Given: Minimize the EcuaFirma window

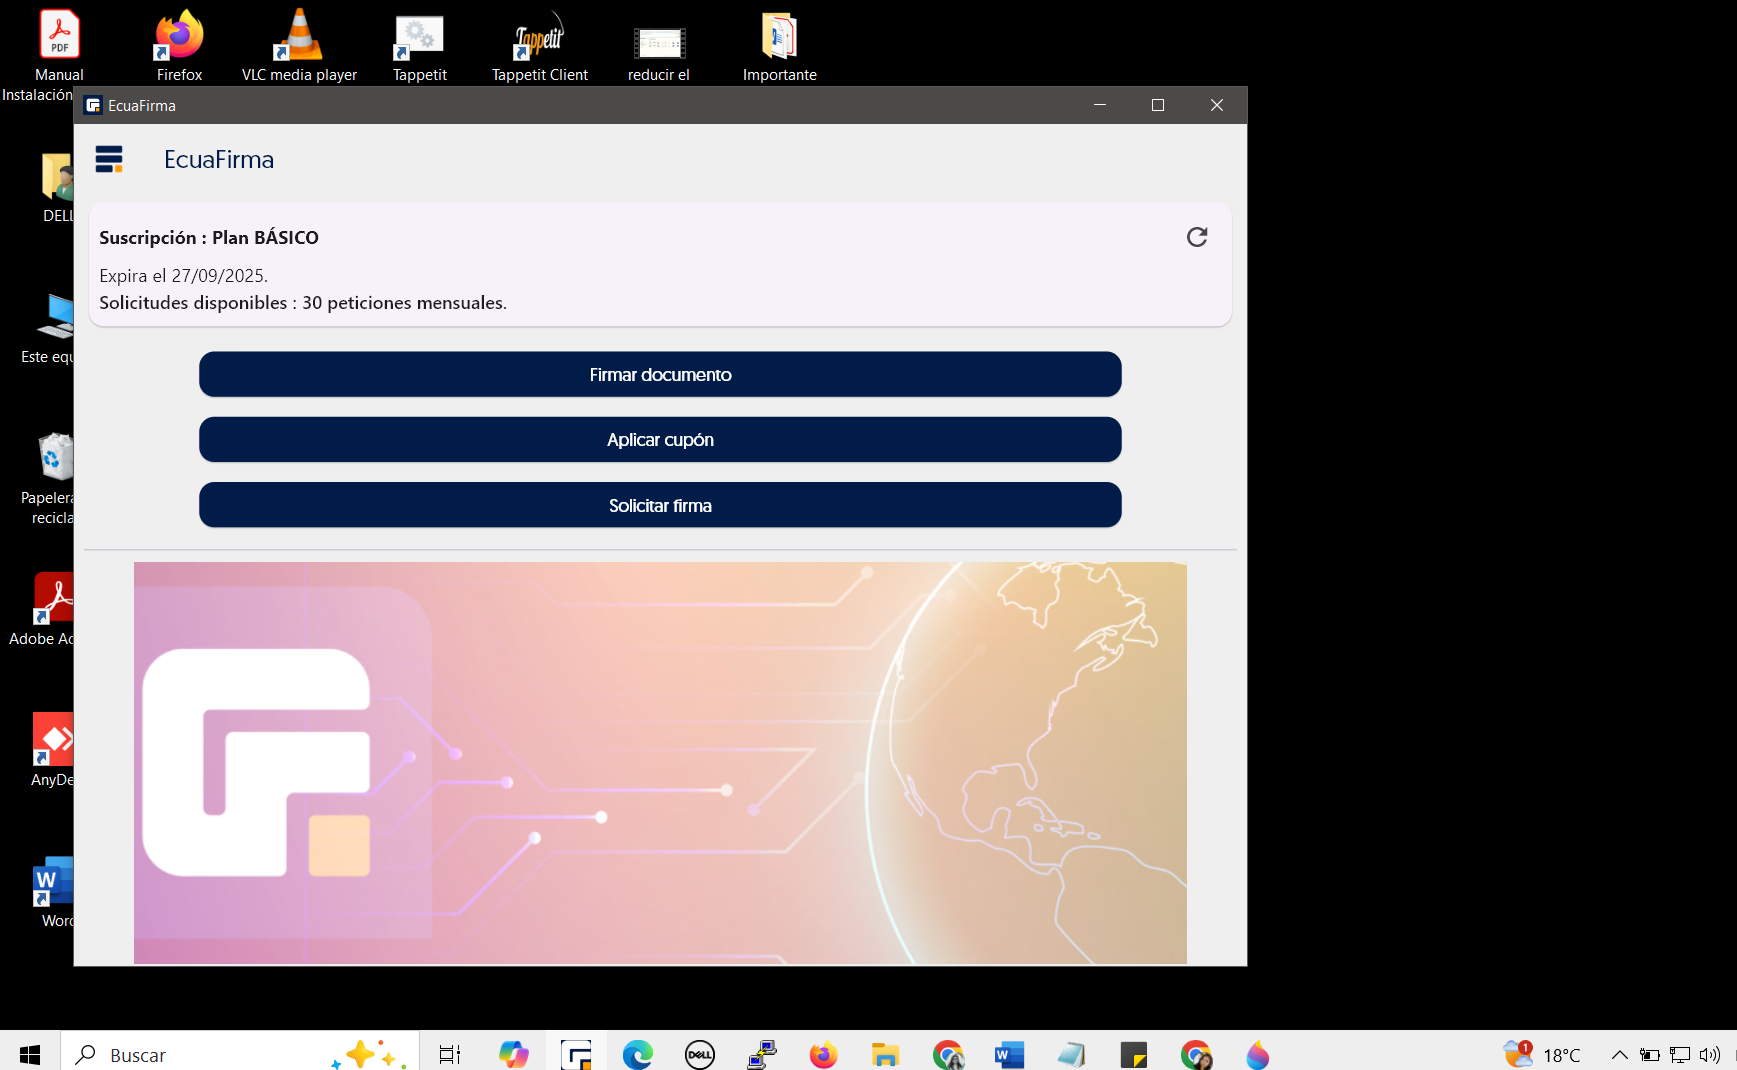Looking at the screenshot, I should [1100, 105].
